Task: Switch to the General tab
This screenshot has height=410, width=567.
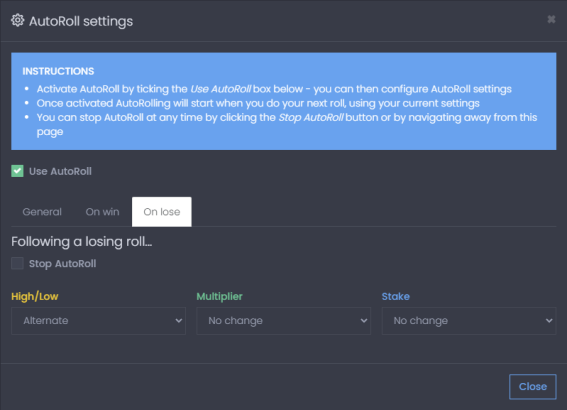Action: point(42,212)
